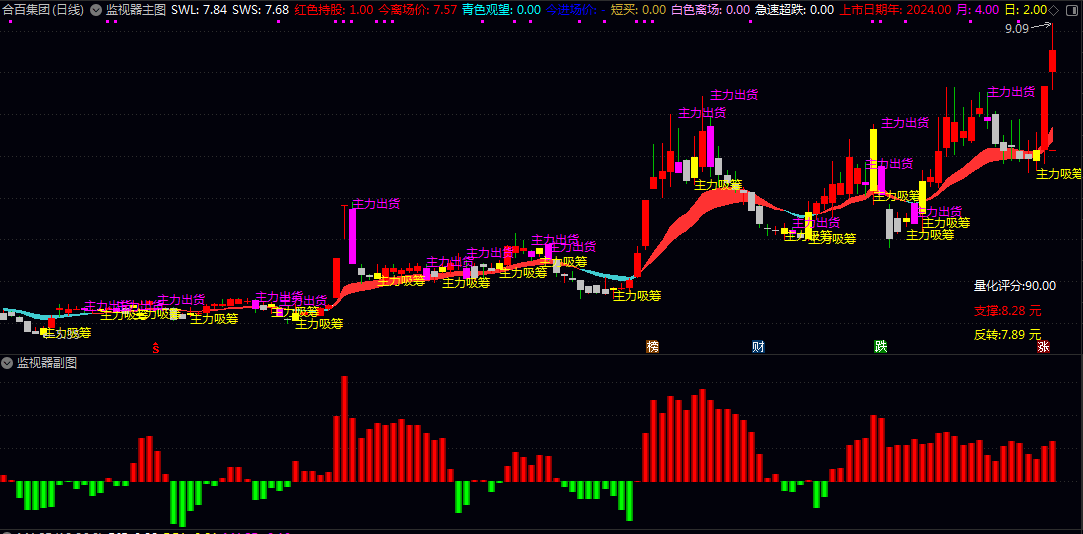The image size is (1083, 534).
Task: Click the 9.09 high price label
Action: pos(1017,28)
